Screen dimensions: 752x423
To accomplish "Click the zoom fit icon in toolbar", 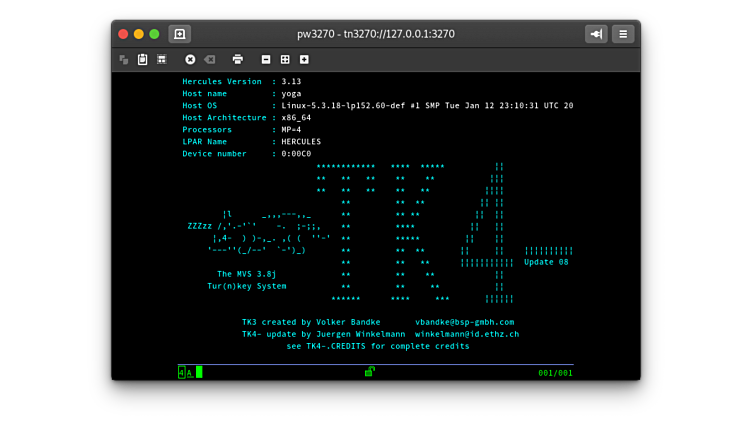I will coord(285,60).
